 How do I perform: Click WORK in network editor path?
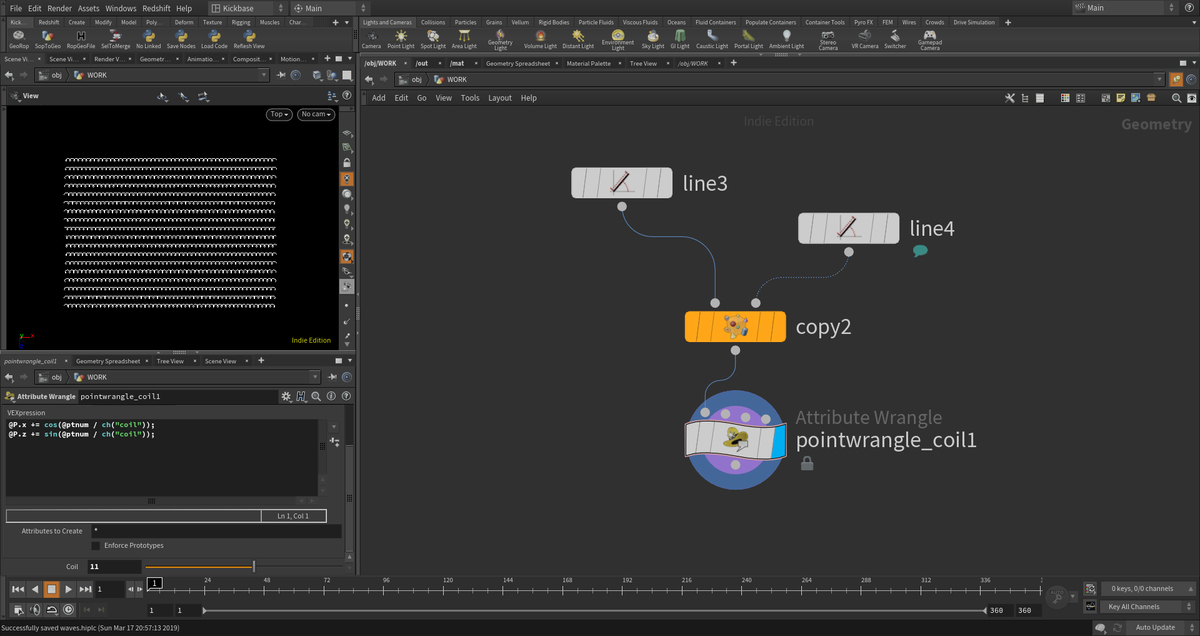(457, 79)
